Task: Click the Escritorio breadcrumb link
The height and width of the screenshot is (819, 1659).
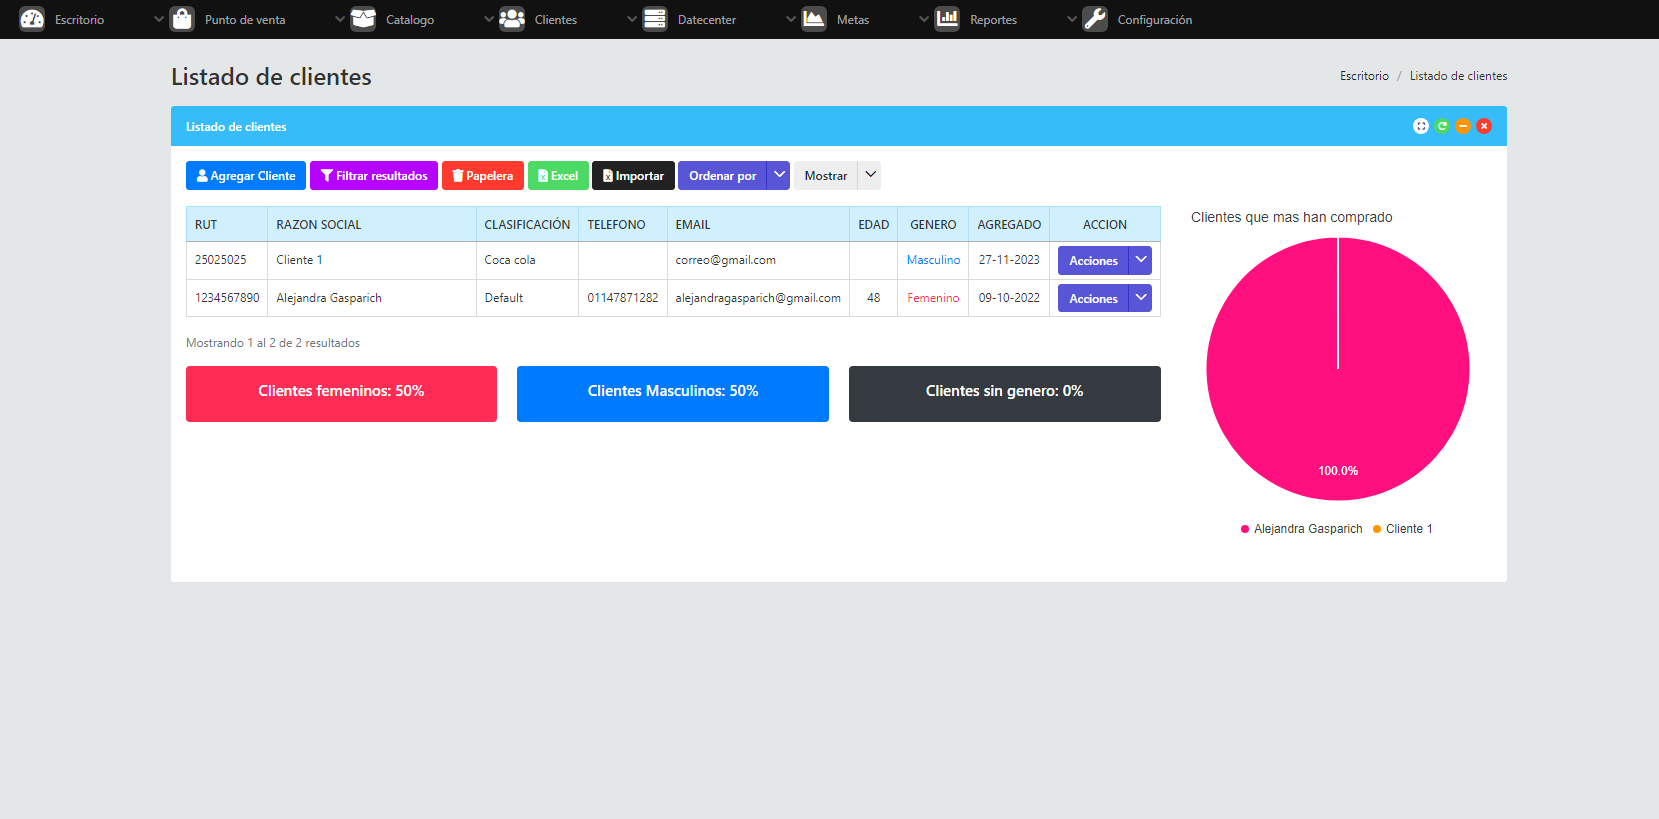Action: click(x=1364, y=76)
